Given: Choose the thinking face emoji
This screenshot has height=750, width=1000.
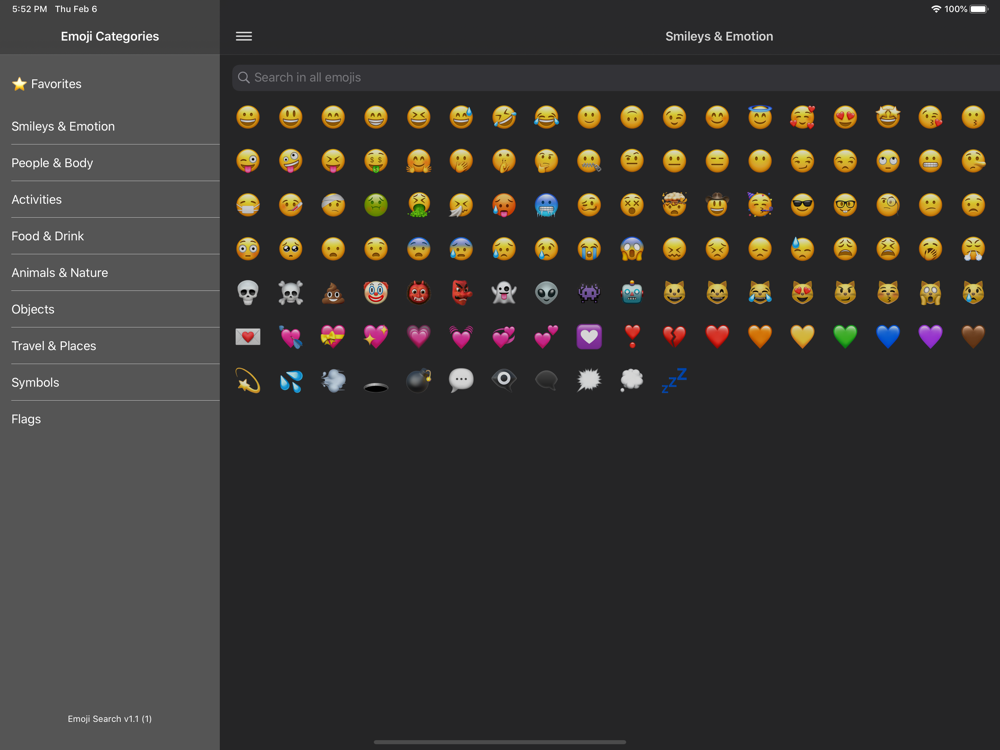Looking at the screenshot, I should point(547,161).
